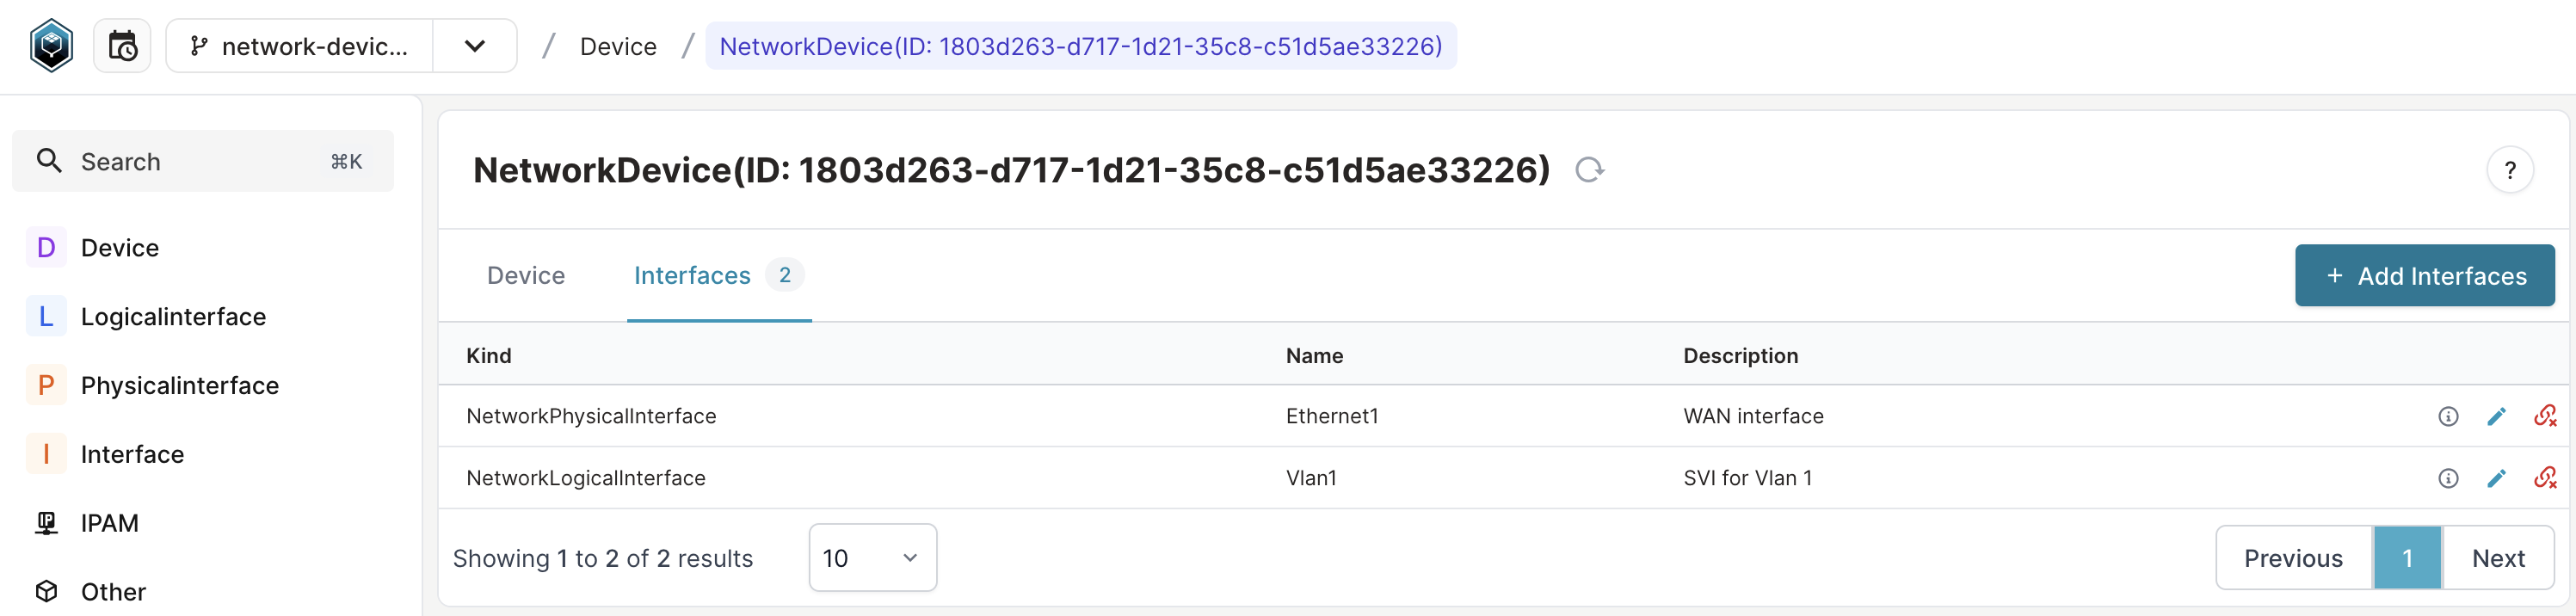This screenshot has width=2576, height=616.
Task: Unlink the Ethernet1 interface
Action: pyautogui.click(x=2545, y=416)
